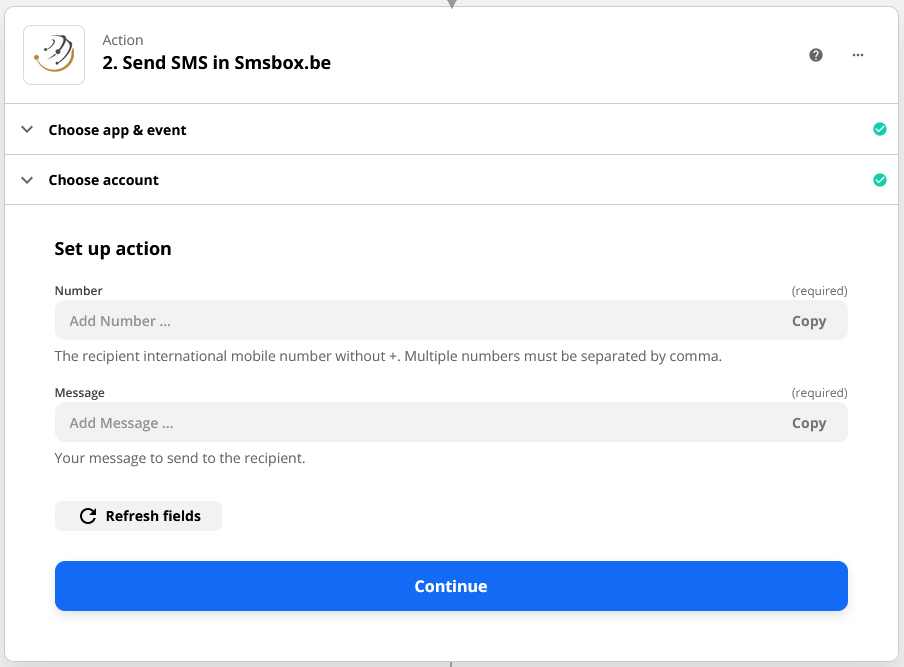
Task: Click the refresh arrow icon in Refresh fields
Action: [89, 516]
